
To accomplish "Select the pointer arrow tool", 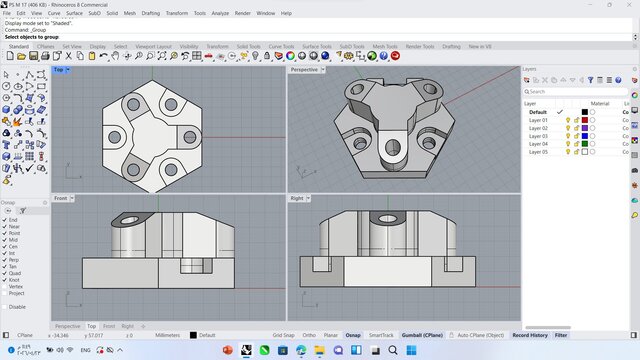I will click(6, 75).
